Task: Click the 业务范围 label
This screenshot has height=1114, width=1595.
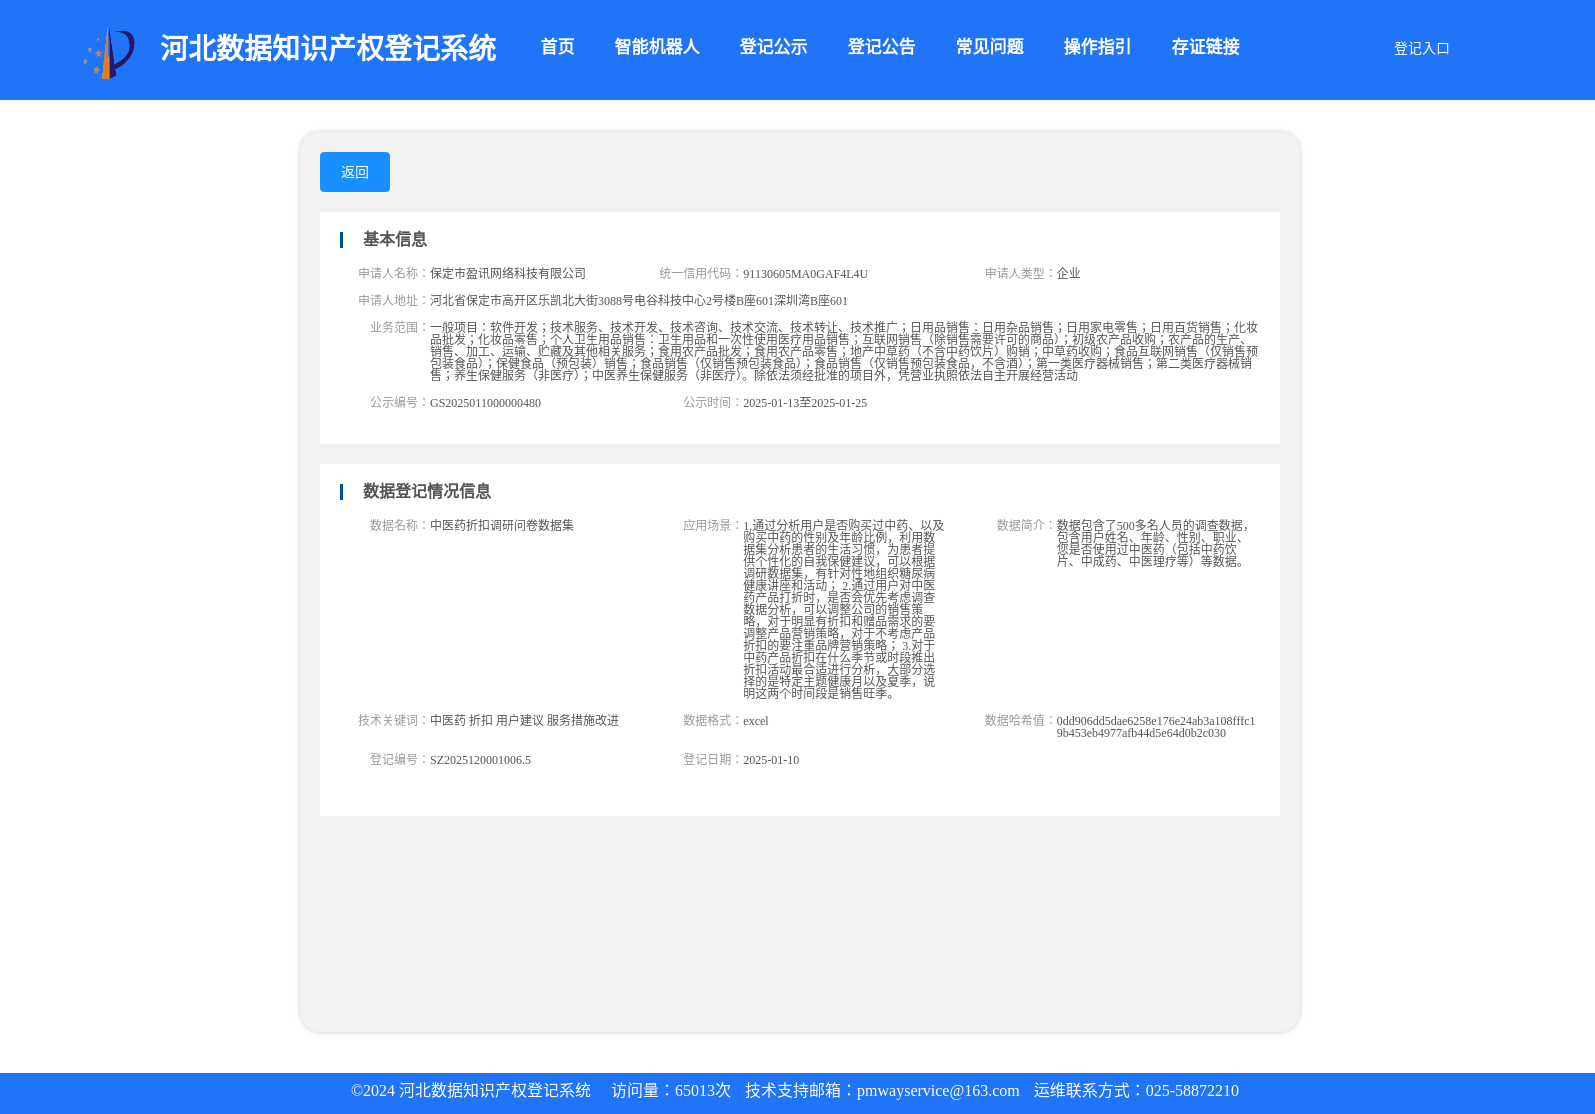Action: tap(400, 328)
